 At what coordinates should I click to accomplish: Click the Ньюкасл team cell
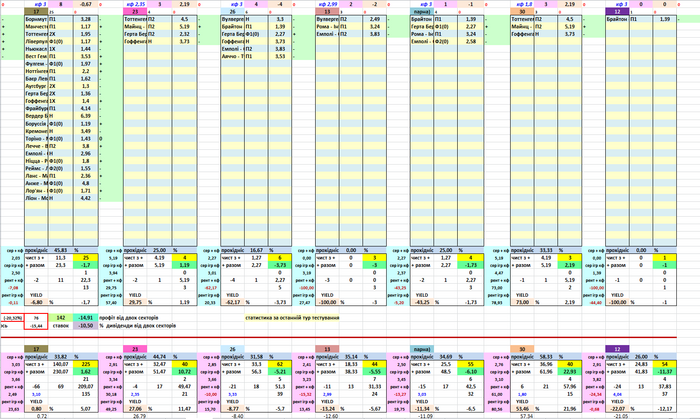36,49
